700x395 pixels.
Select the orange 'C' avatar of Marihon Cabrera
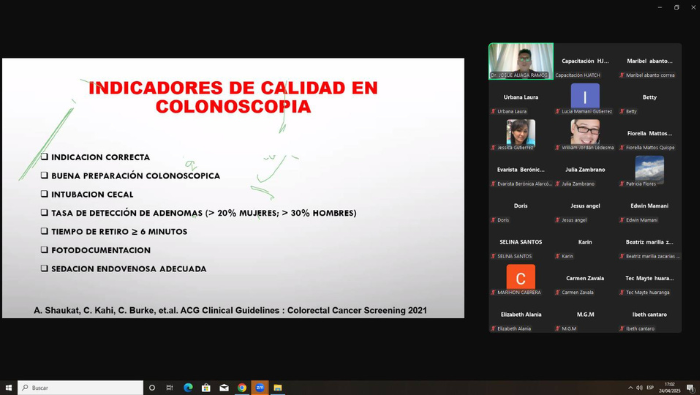(521, 277)
